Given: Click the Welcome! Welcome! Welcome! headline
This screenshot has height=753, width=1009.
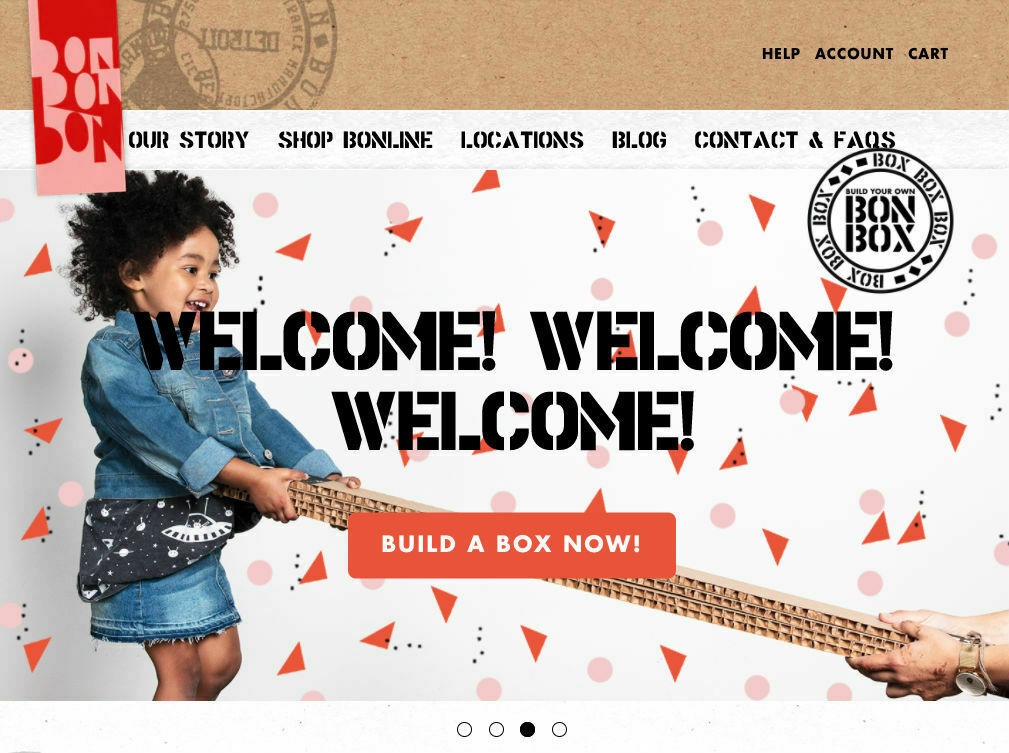Looking at the screenshot, I should click(515, 381).
